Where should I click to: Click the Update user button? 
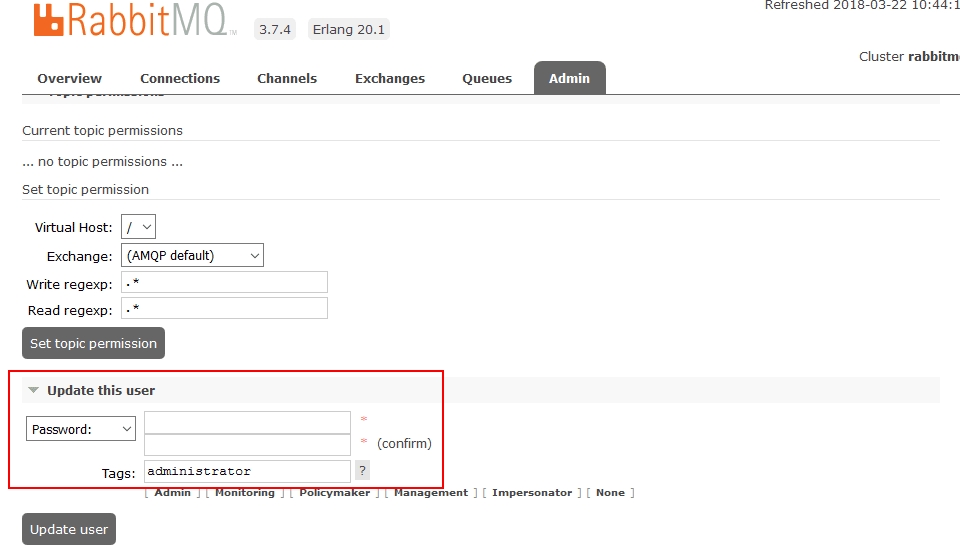pyautogui.click(x=69, y=529)
